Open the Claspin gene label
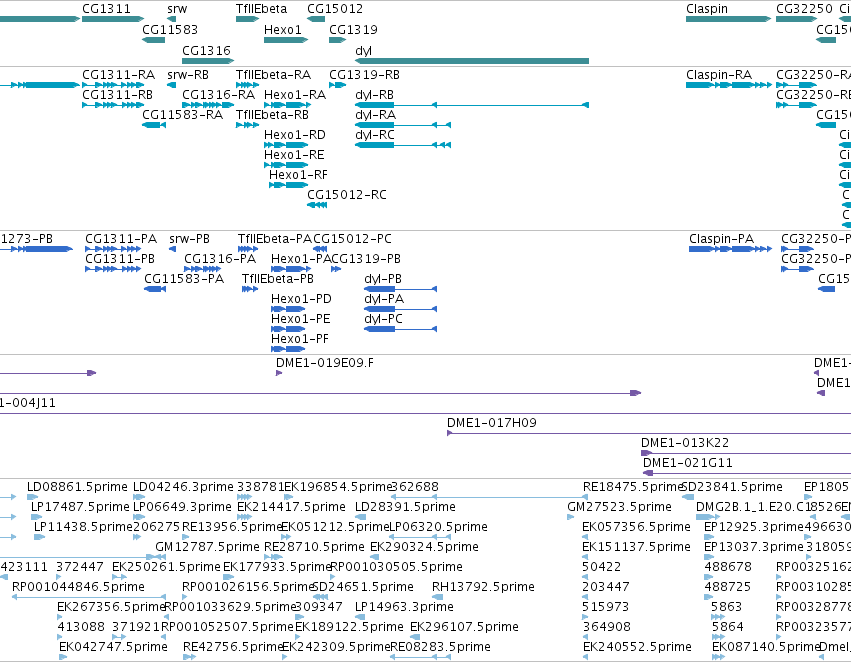 pyautogui.click(x=707, y=9)
